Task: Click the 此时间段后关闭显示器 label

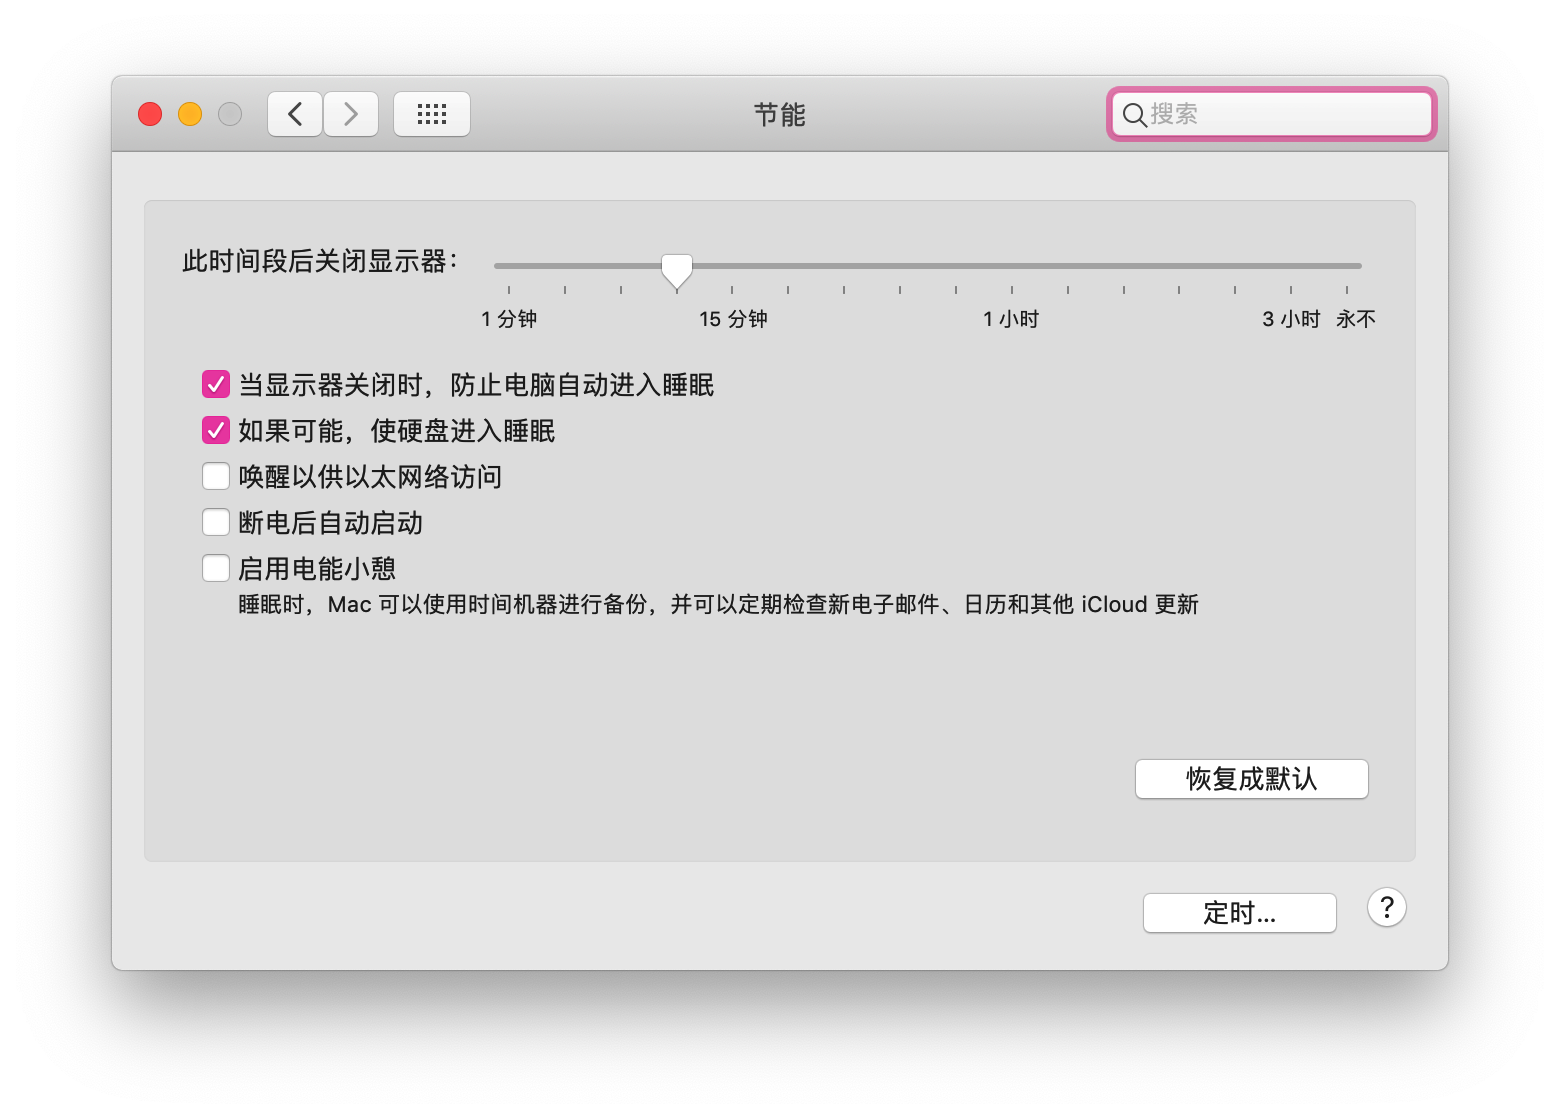Action: (320, 262)
